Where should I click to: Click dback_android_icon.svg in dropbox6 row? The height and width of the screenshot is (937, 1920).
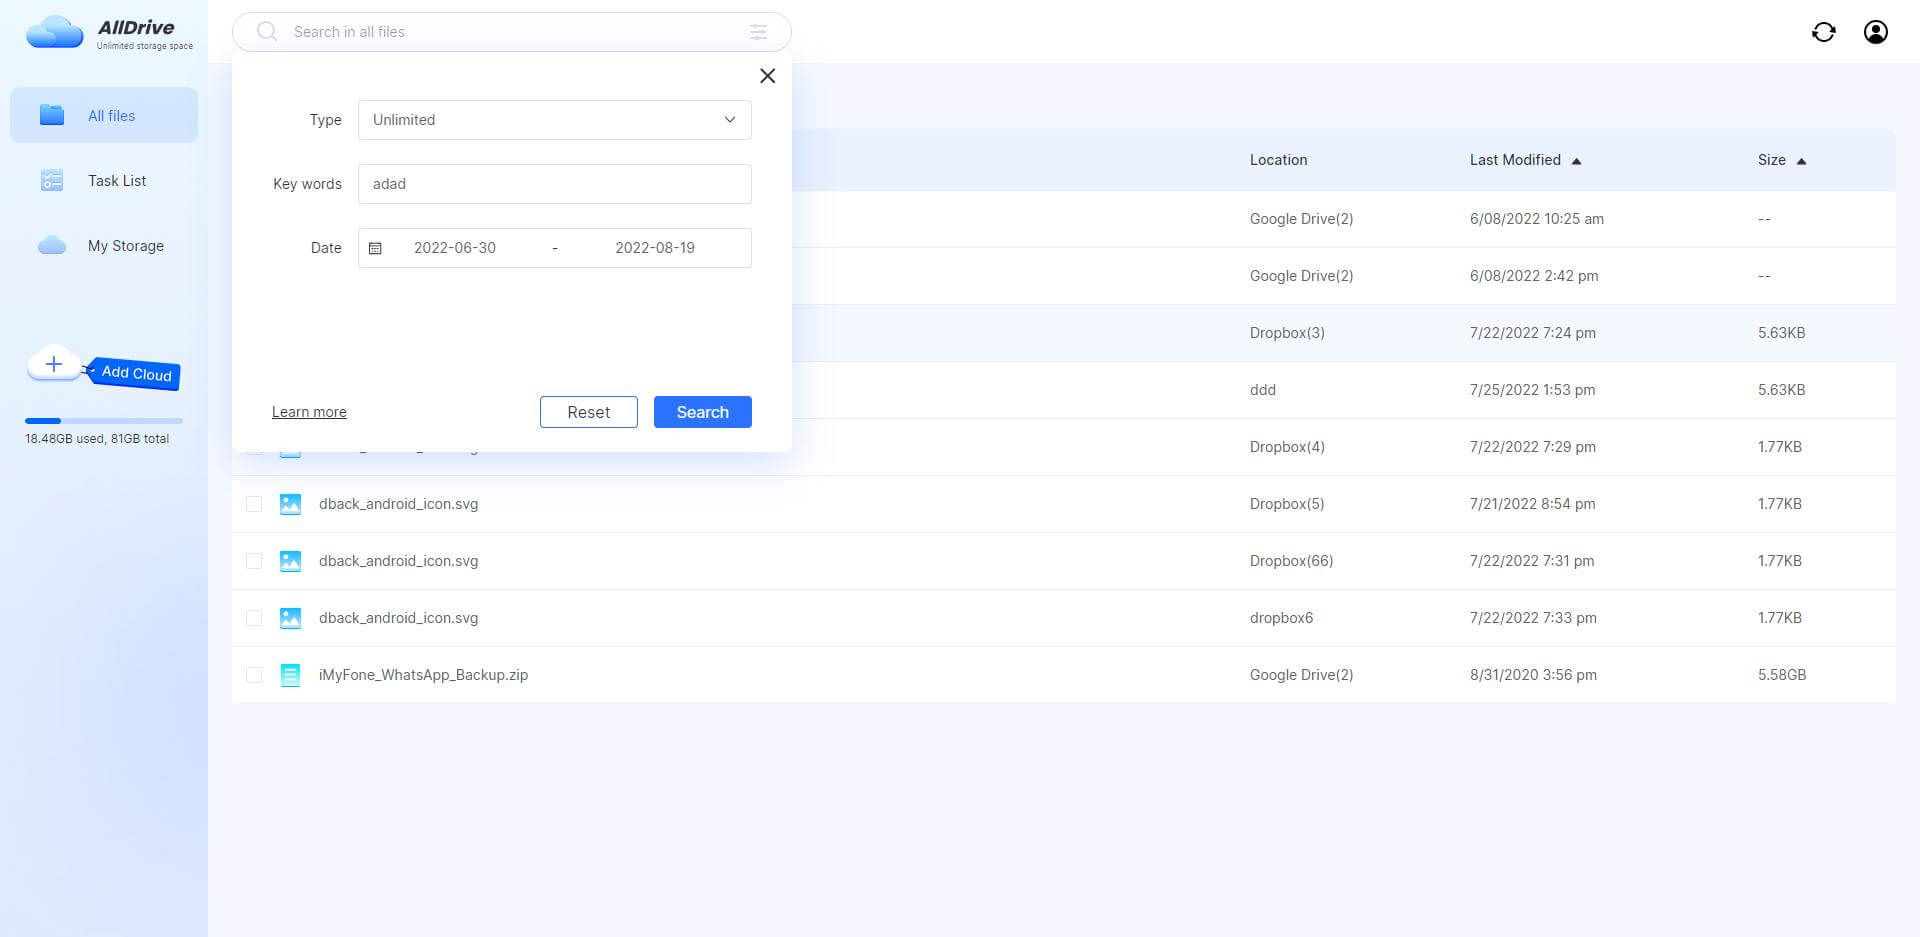pyautogui.click(x=398, y=618)
